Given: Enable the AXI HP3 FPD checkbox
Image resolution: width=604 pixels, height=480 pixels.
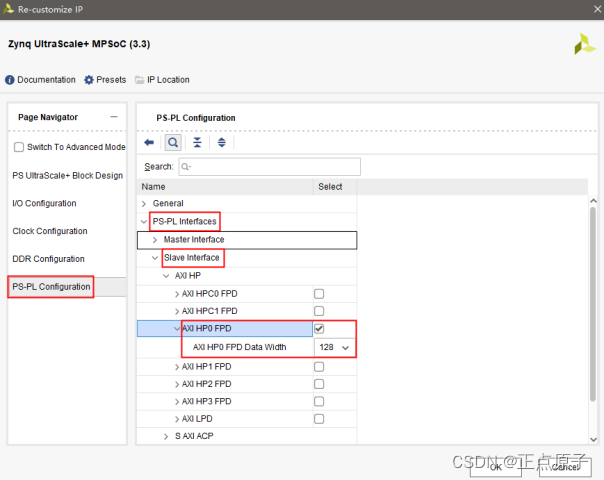Looking at the screenshot, I should tap(319, 401).
